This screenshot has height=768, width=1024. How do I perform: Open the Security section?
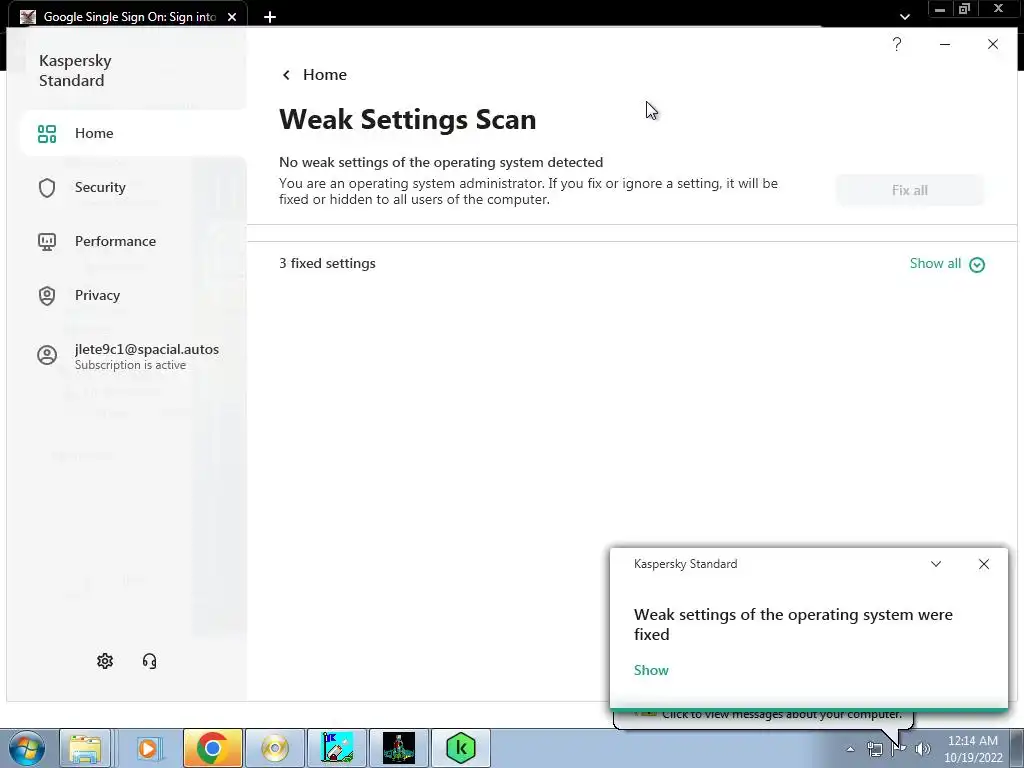coord(133,187)
